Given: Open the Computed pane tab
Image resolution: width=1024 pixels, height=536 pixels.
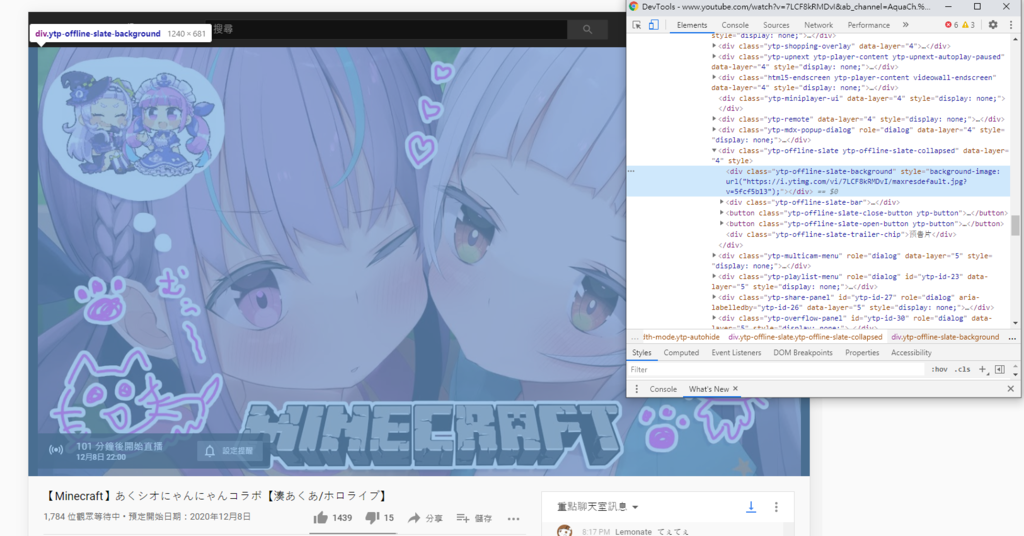Looking at the screenshot, I should tap(681, 353).
